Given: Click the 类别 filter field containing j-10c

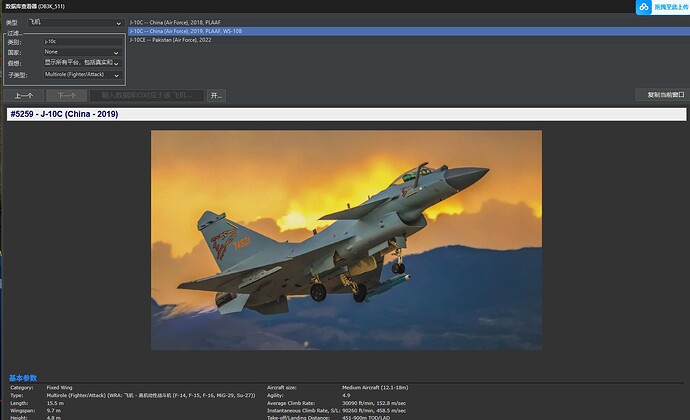Looking at the screenshot, I should 80,42.
